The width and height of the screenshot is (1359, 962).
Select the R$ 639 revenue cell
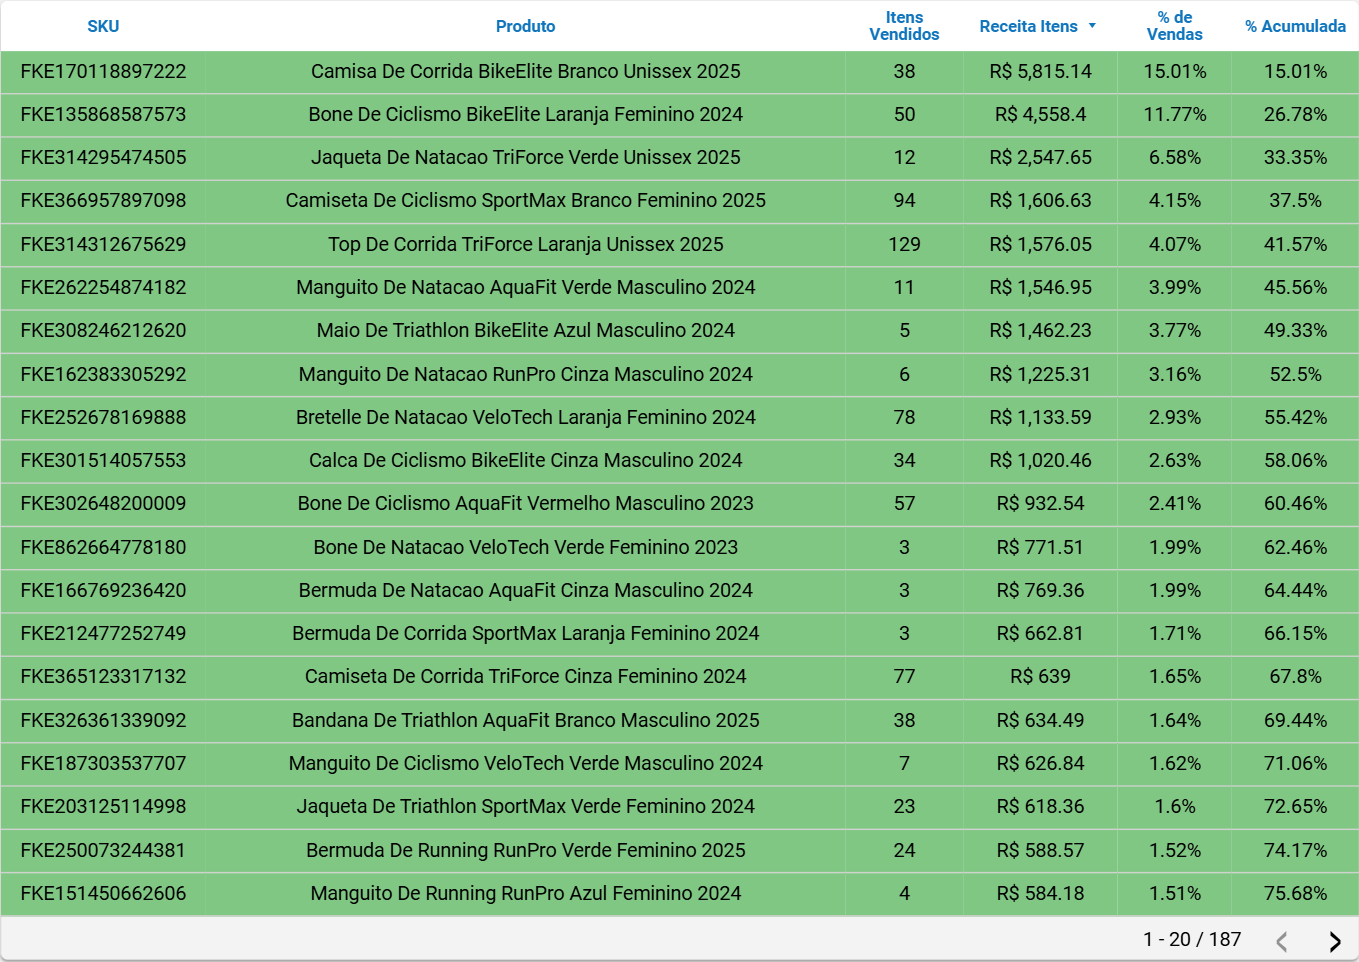(1040, 677)
